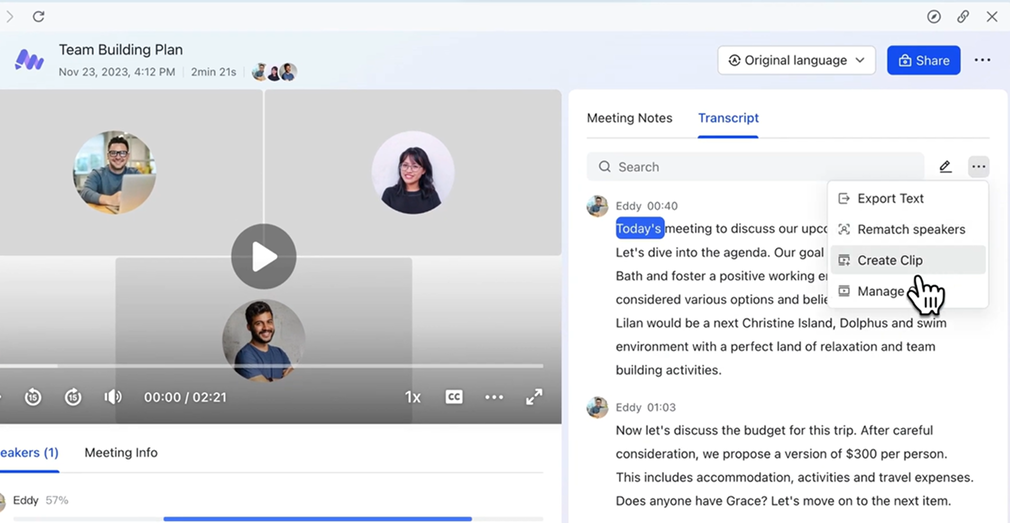This screenshot has height=523, width=1010.
Task: Click the video progress bar
Action: point(270,366)
